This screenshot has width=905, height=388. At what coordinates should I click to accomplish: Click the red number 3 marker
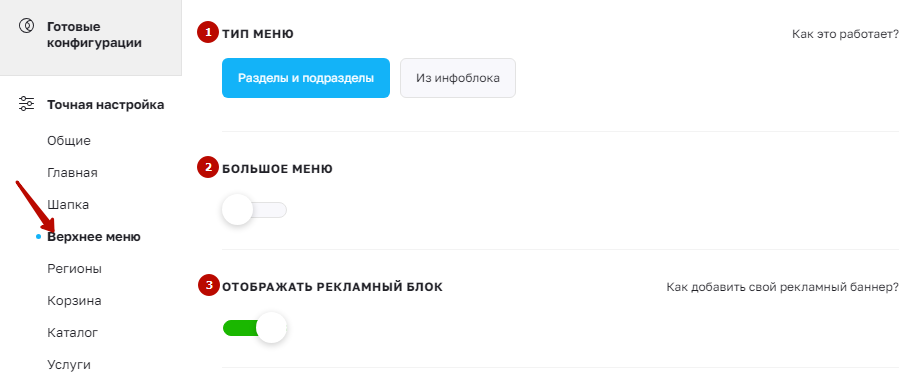click(x=208, y=285)
